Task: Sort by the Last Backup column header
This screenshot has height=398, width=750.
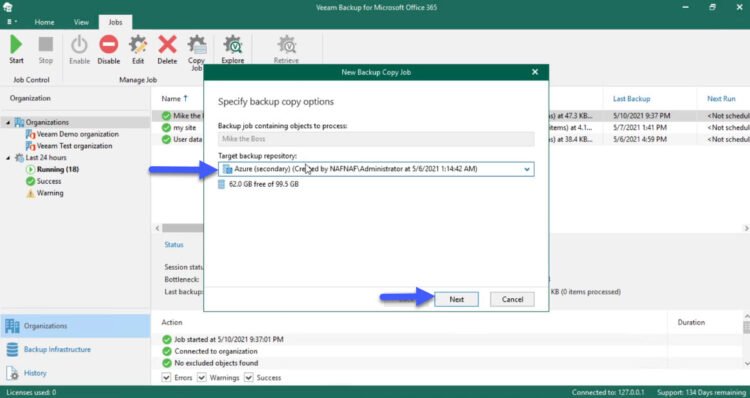Action: click(x=631, y=99)
